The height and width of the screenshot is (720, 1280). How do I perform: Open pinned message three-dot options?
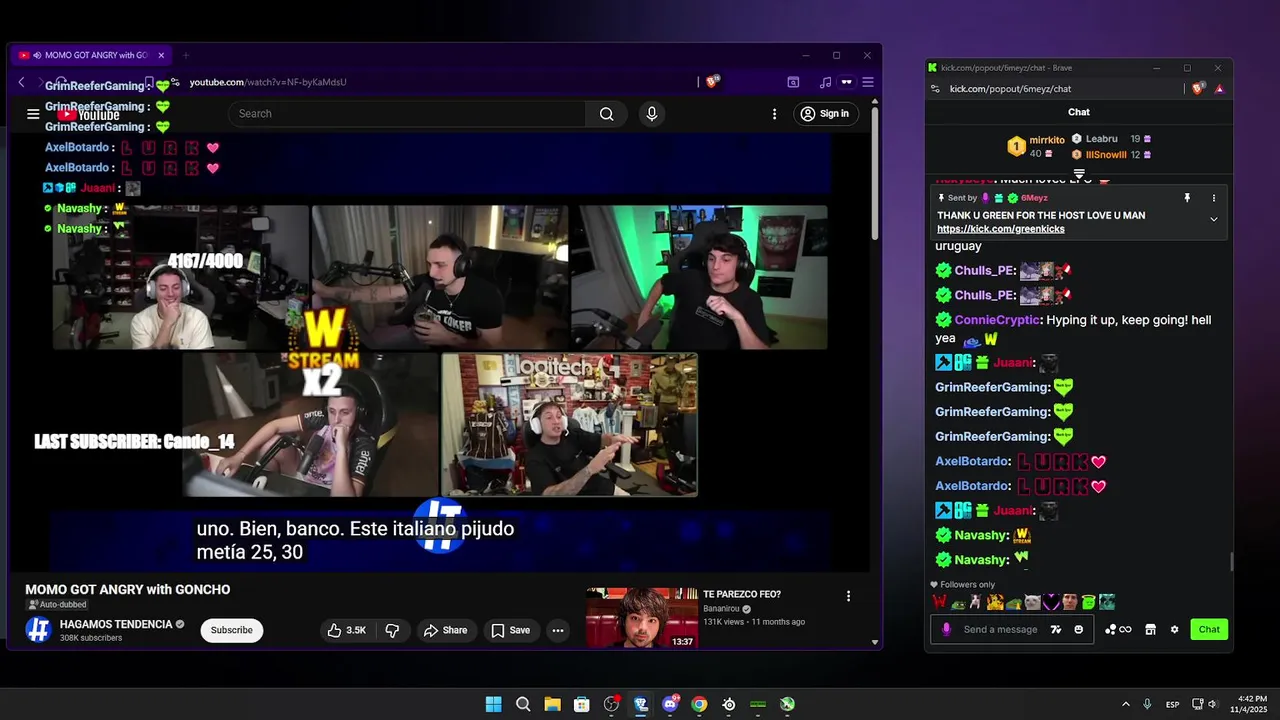pyautogui.click(x=1214, y=198)
